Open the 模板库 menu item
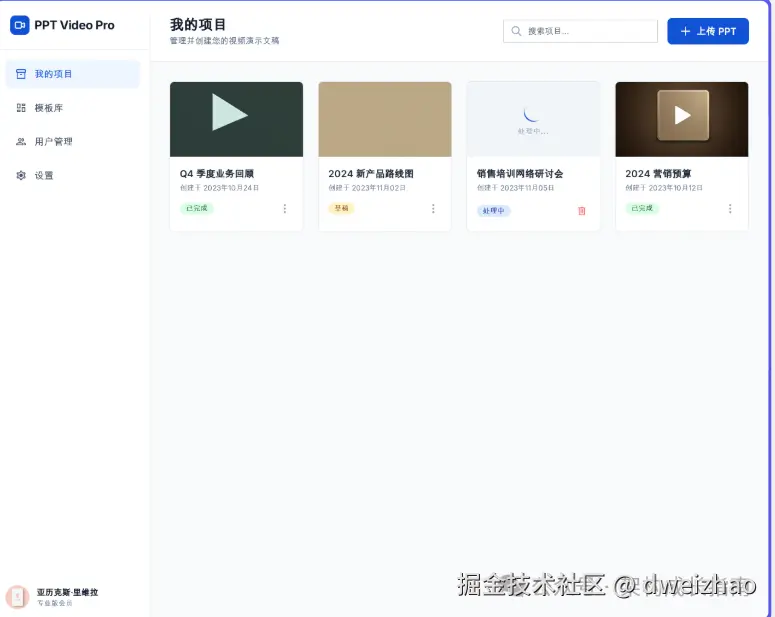The height and width of the screenshot is (617, 775). 49,108
